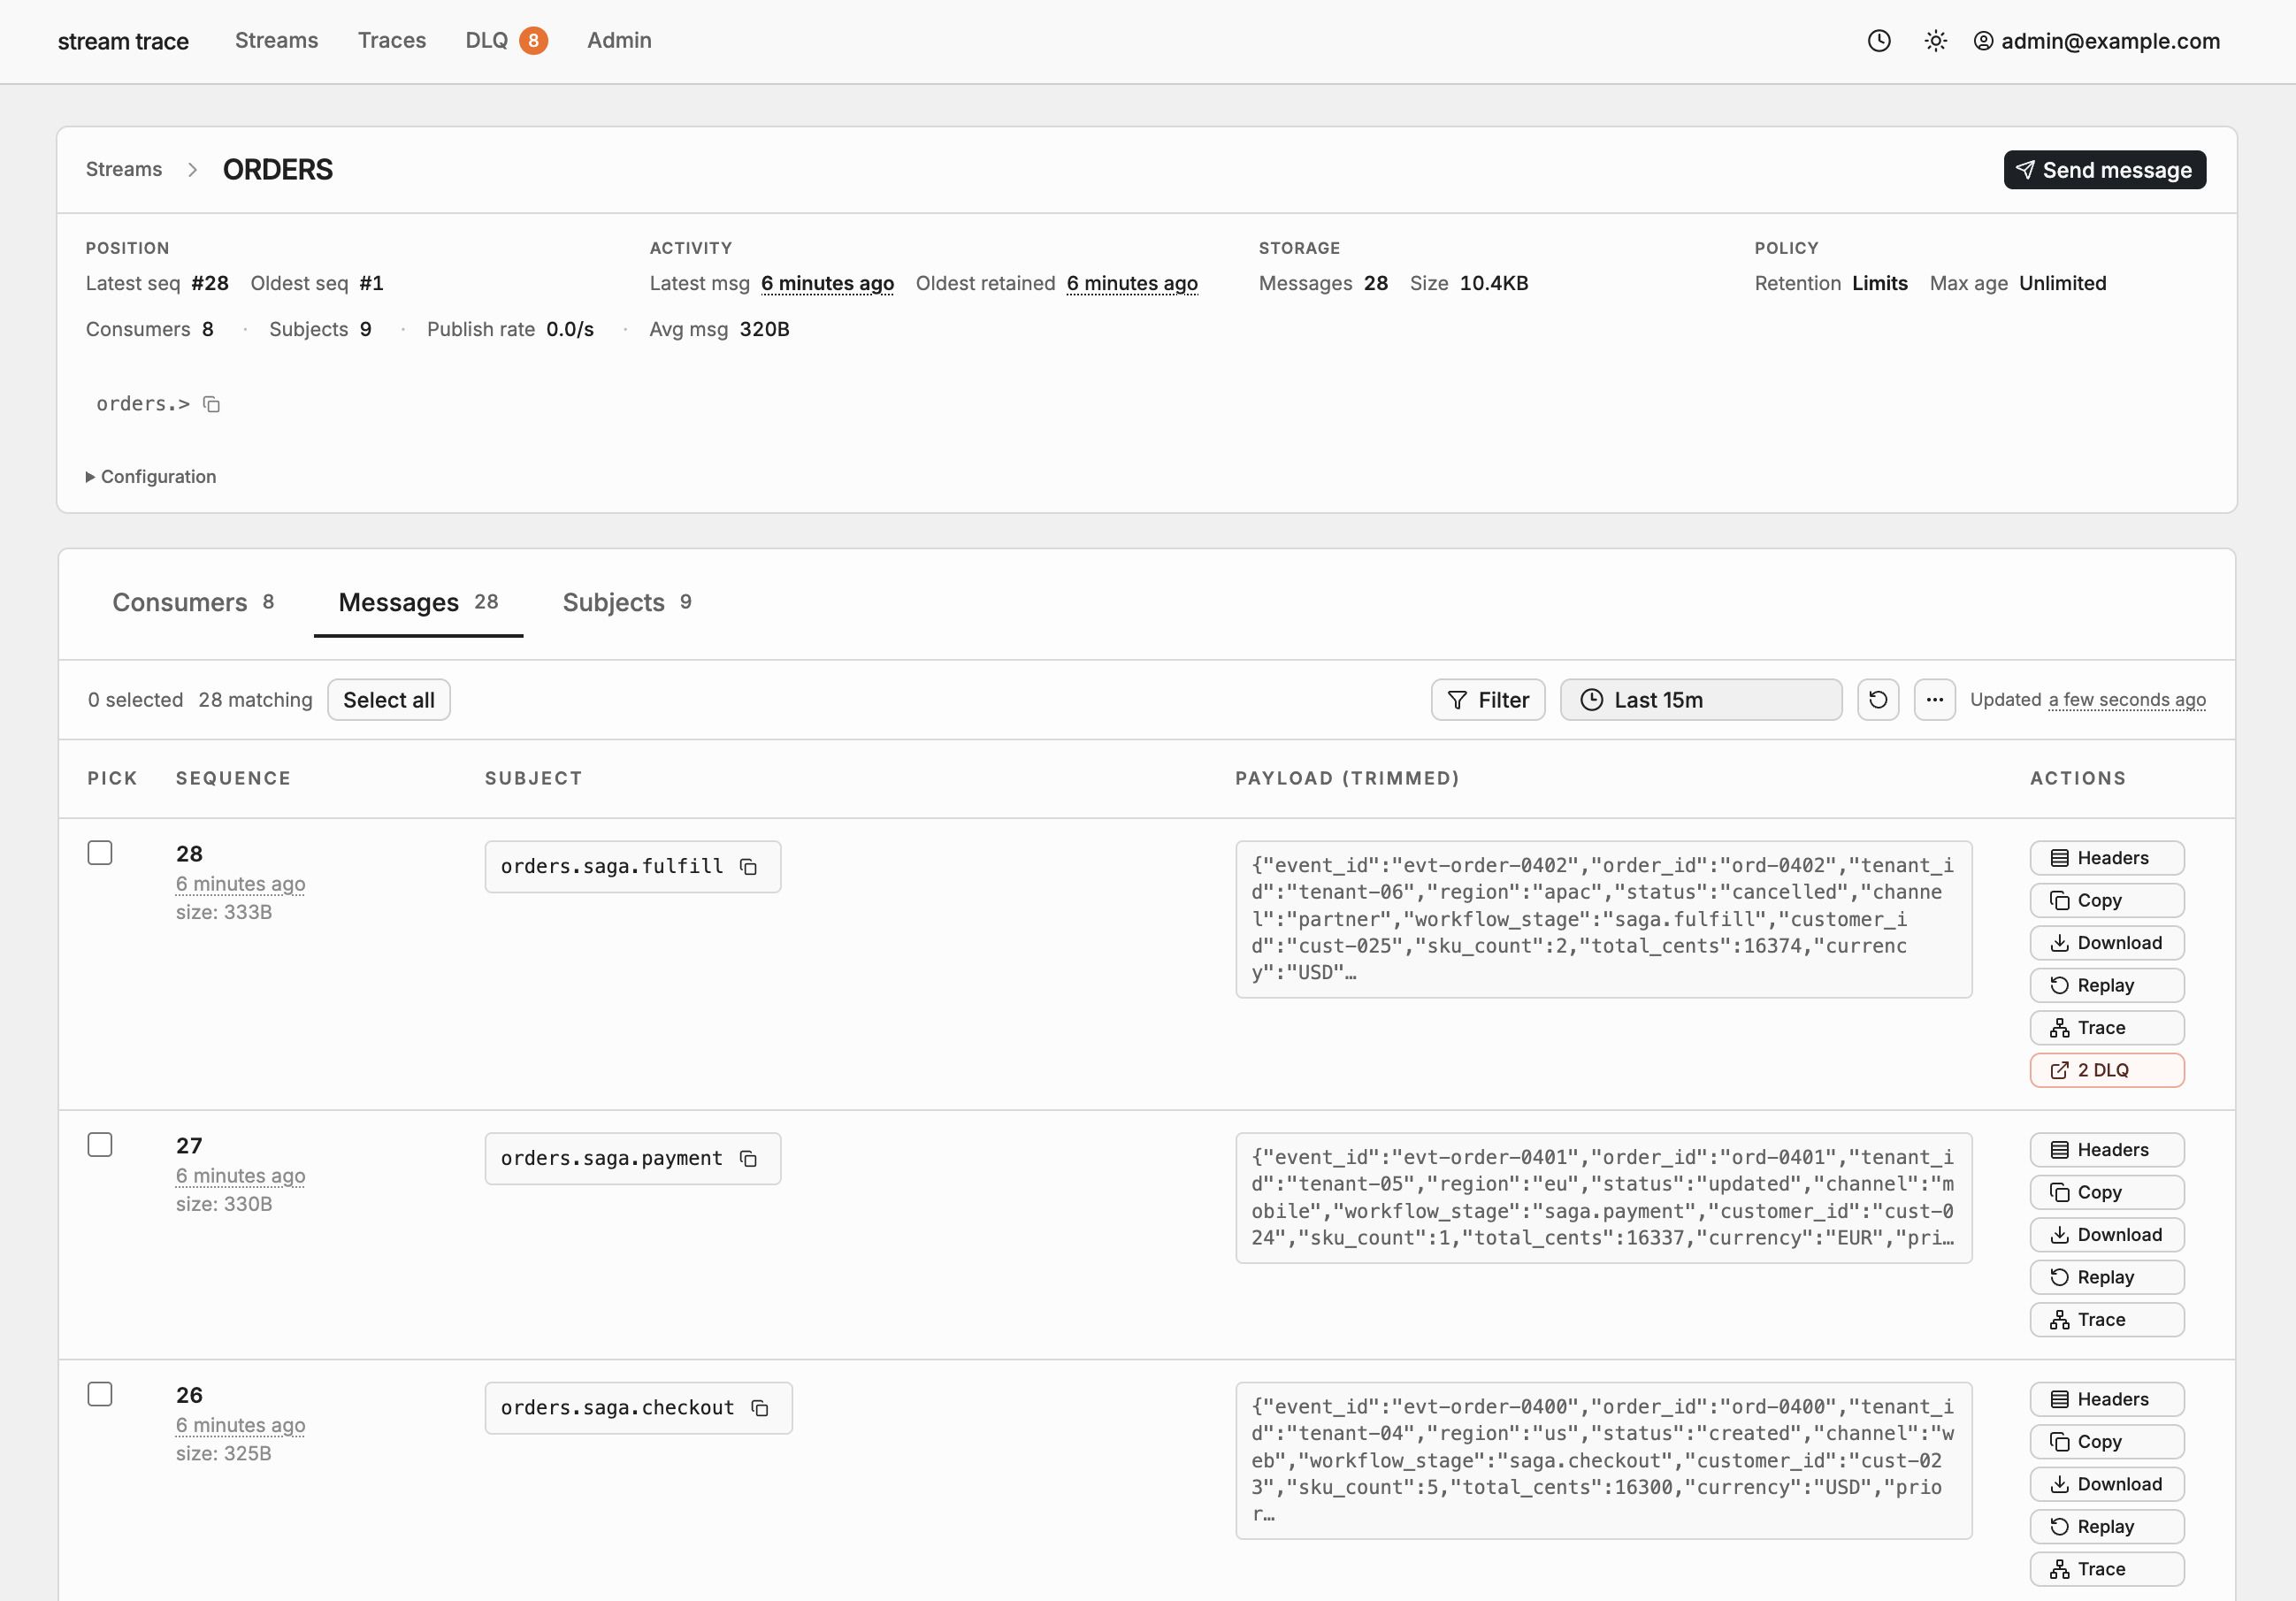Click the Streams breadcrumb link
2296x1601 pixels.
pyautogui.click(x=123, y=170)
